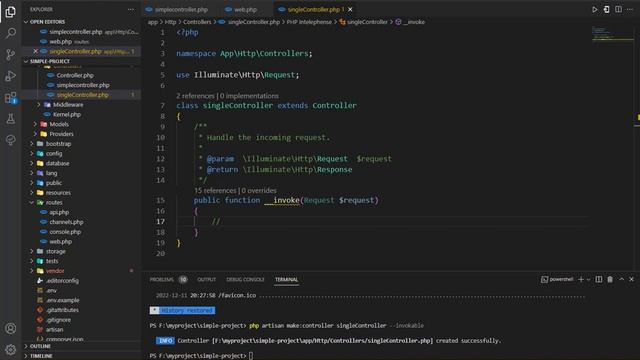Open Source Control view
Viewport: 640px width, 360px height.
[x=11, y=55]
